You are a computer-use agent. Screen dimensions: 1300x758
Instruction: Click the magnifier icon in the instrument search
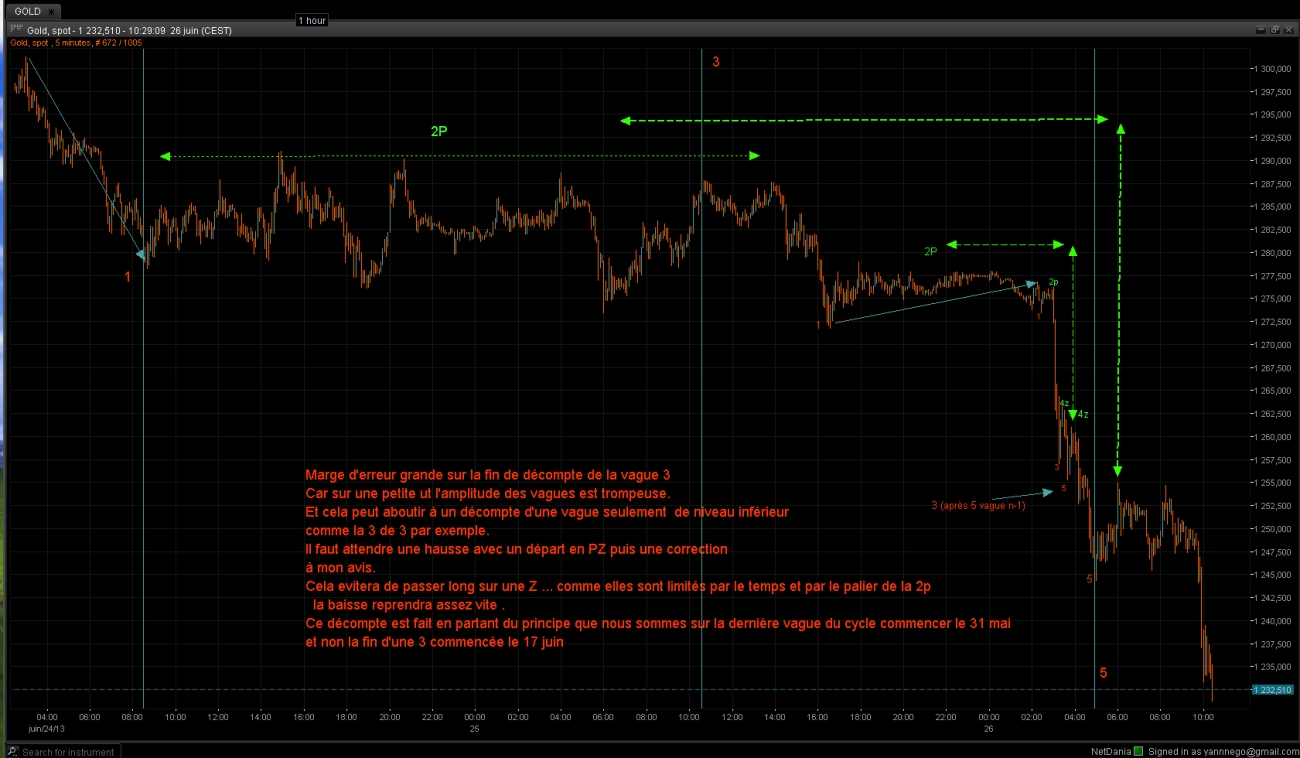[x=13, y=751]
